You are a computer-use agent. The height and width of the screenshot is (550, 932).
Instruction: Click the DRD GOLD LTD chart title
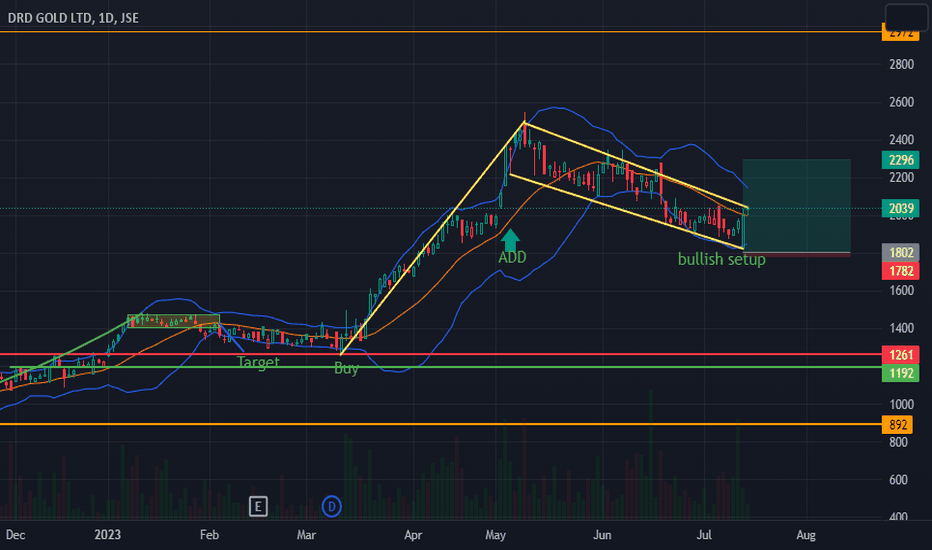[73, 18]
